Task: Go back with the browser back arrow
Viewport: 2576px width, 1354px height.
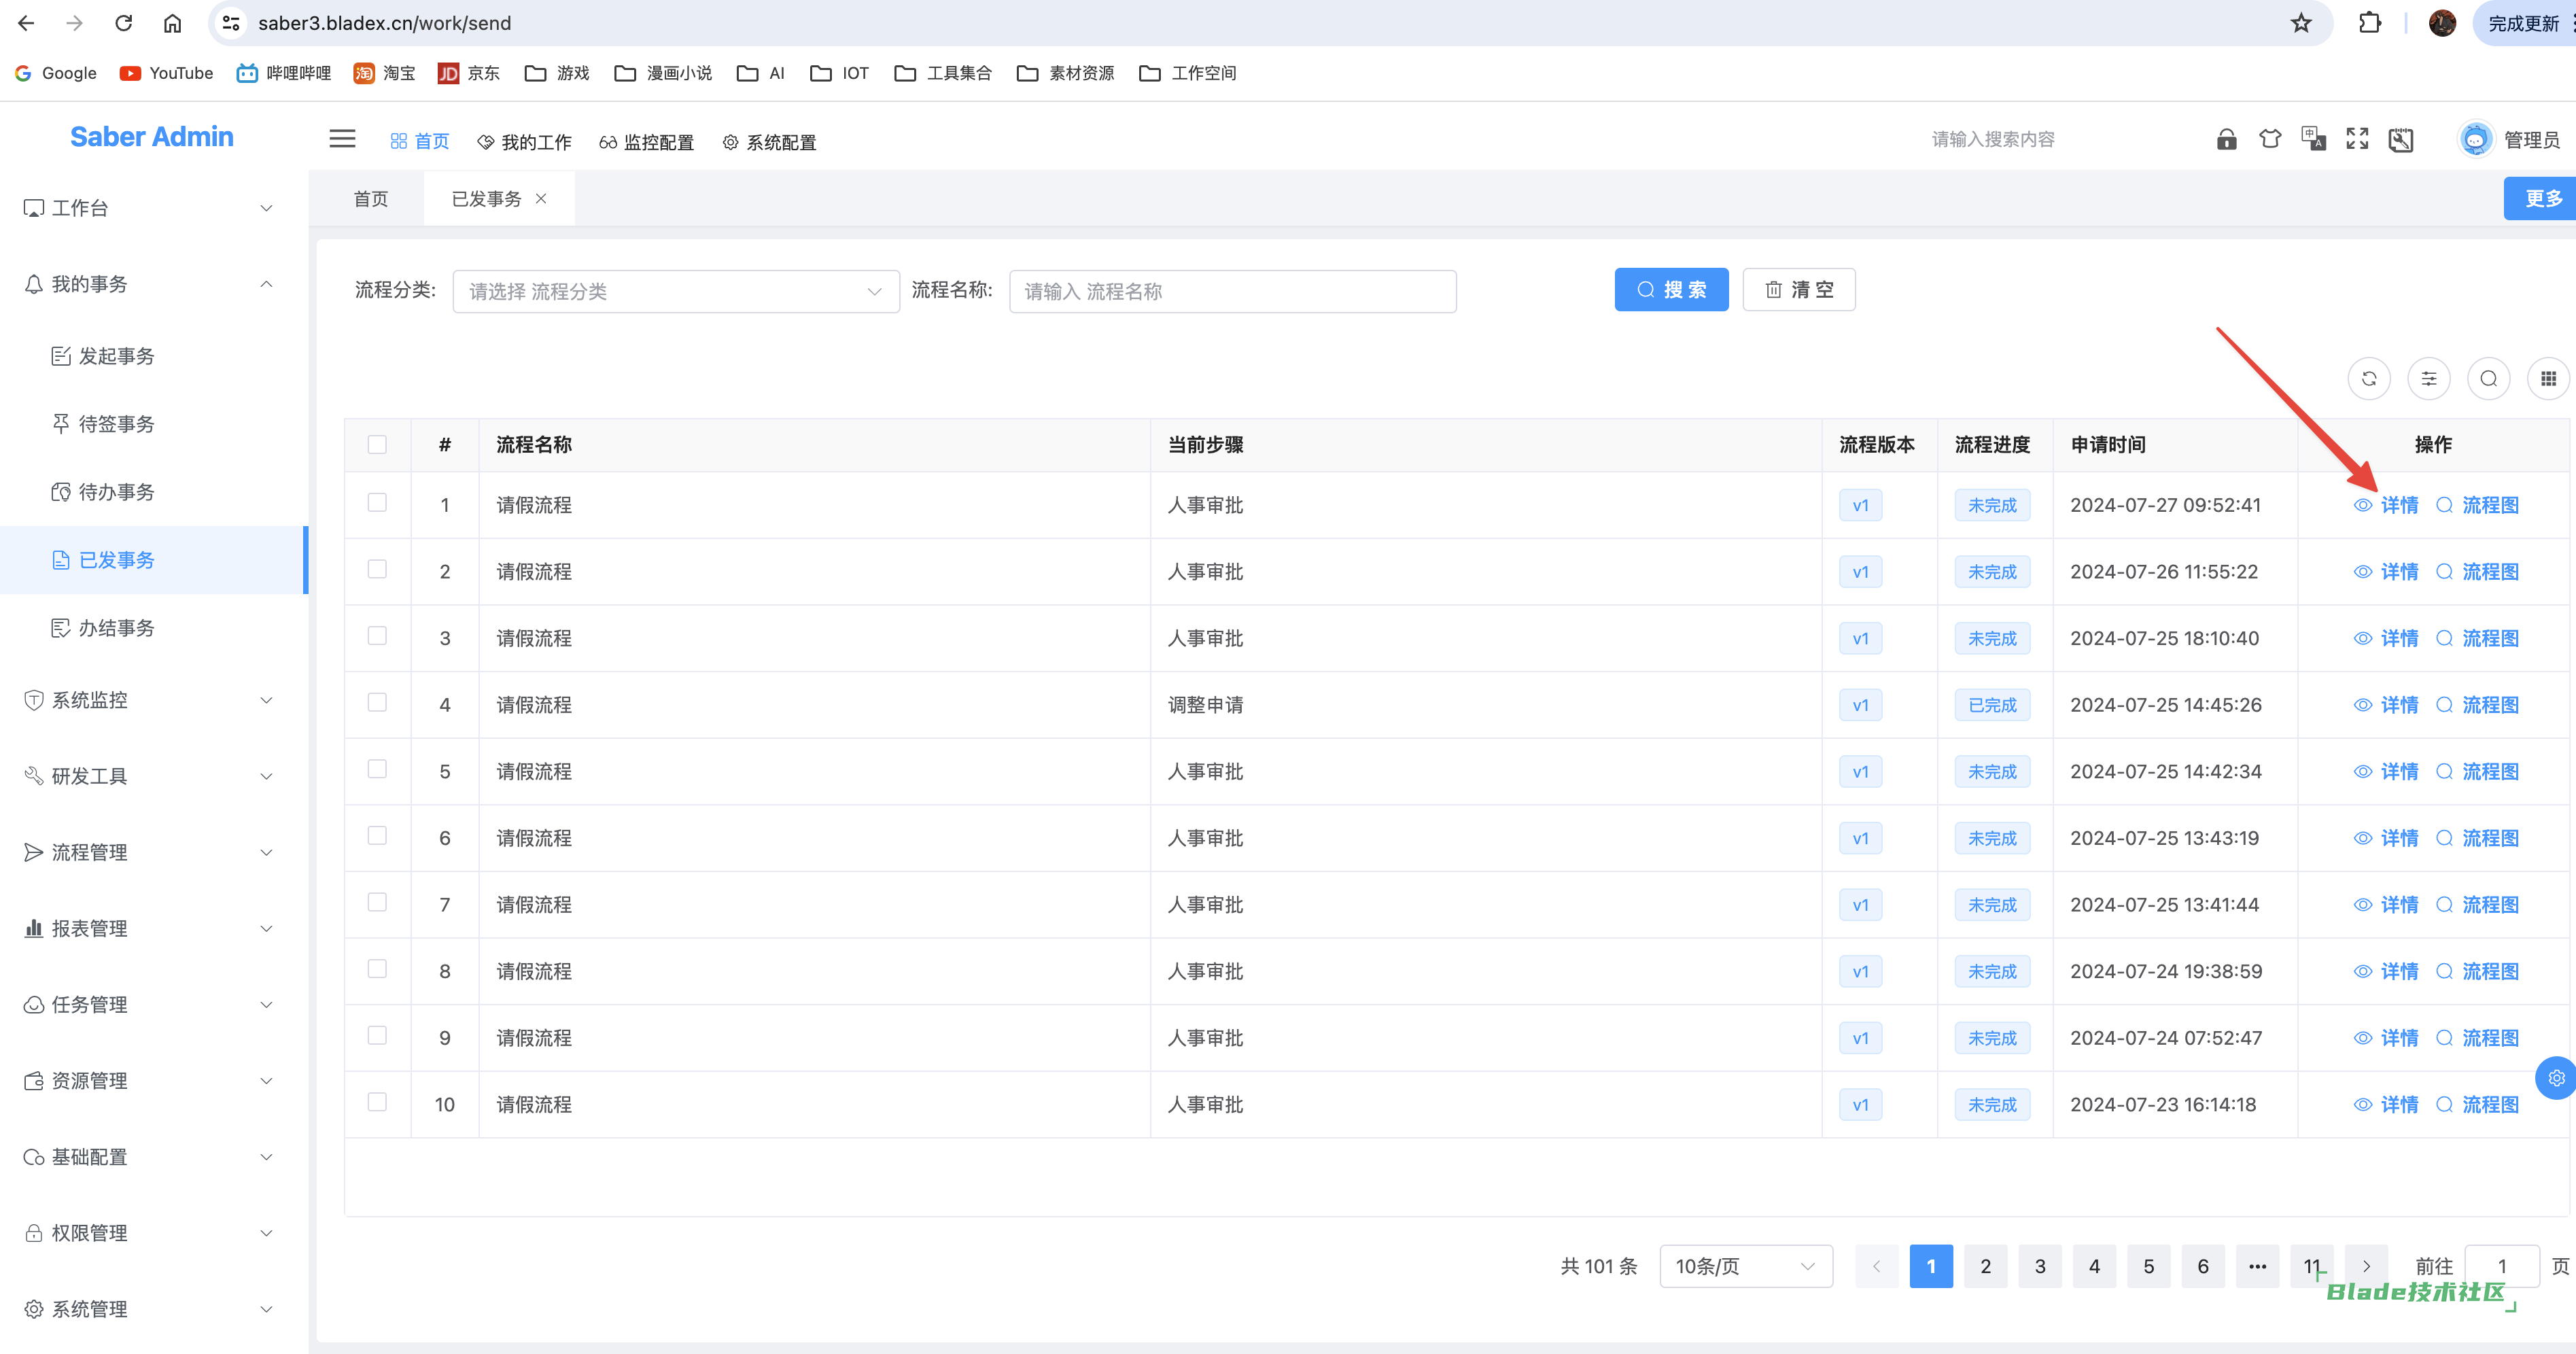Action: 26,23
